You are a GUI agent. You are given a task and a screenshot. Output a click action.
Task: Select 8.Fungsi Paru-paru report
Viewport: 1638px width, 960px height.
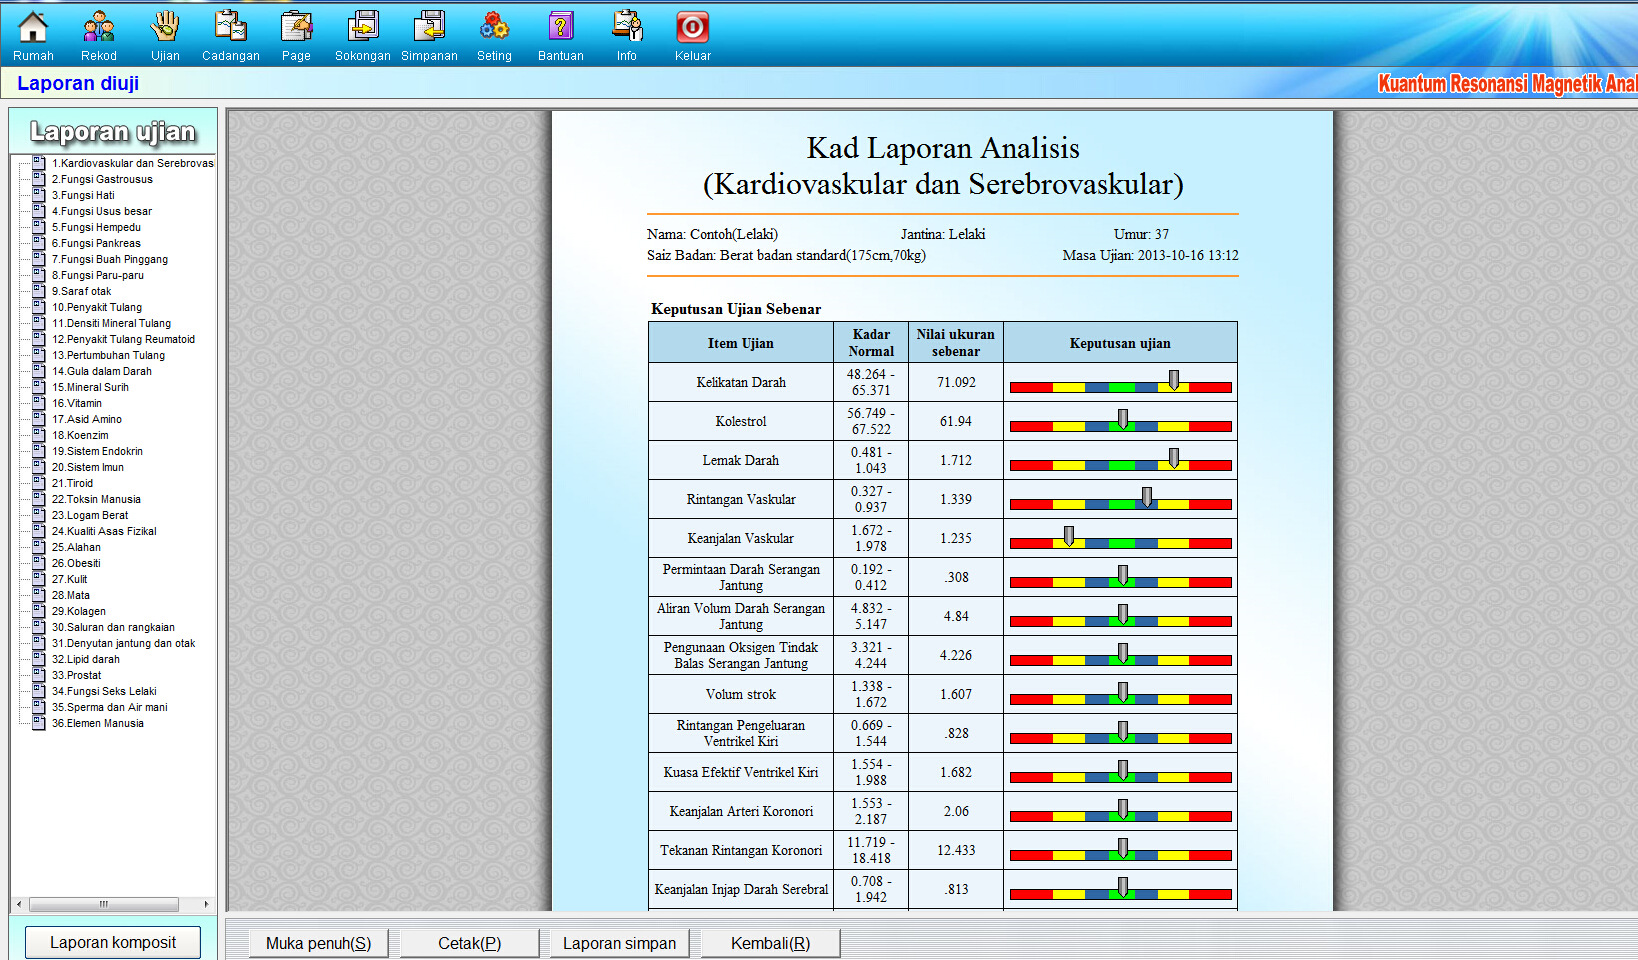[x=98, y=275]
